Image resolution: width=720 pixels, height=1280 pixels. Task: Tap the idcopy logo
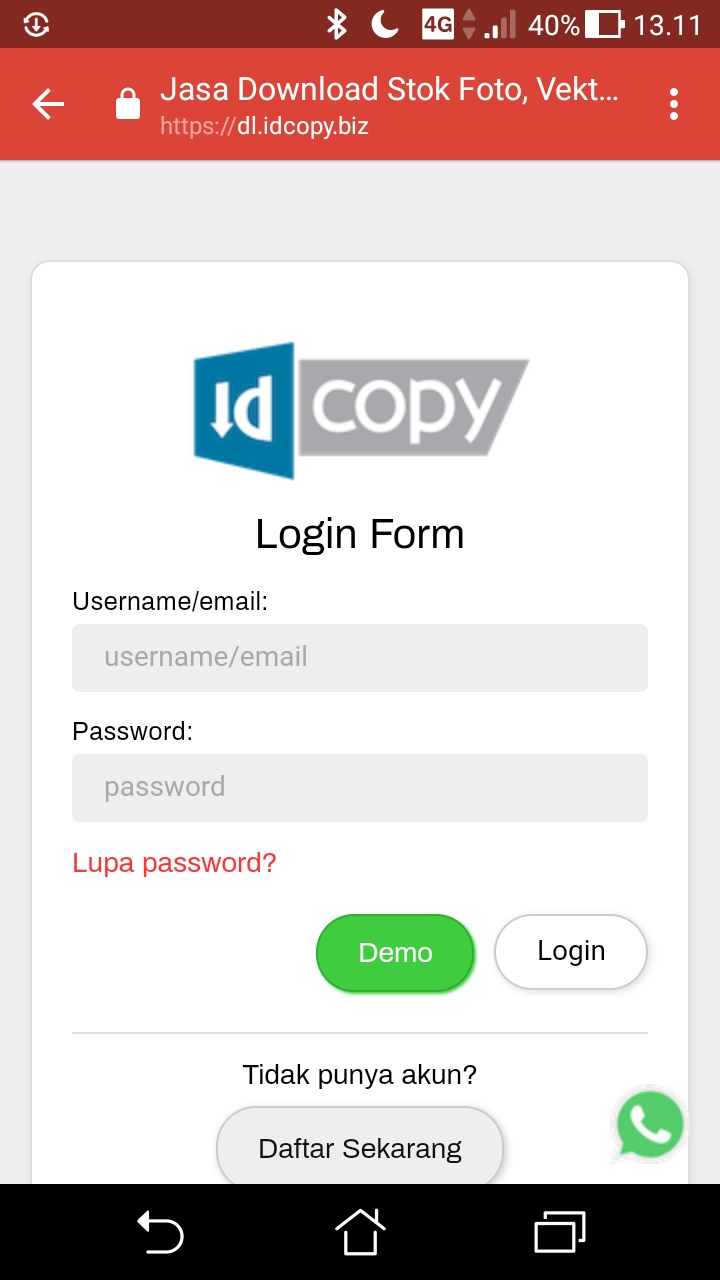click(360, 410)
